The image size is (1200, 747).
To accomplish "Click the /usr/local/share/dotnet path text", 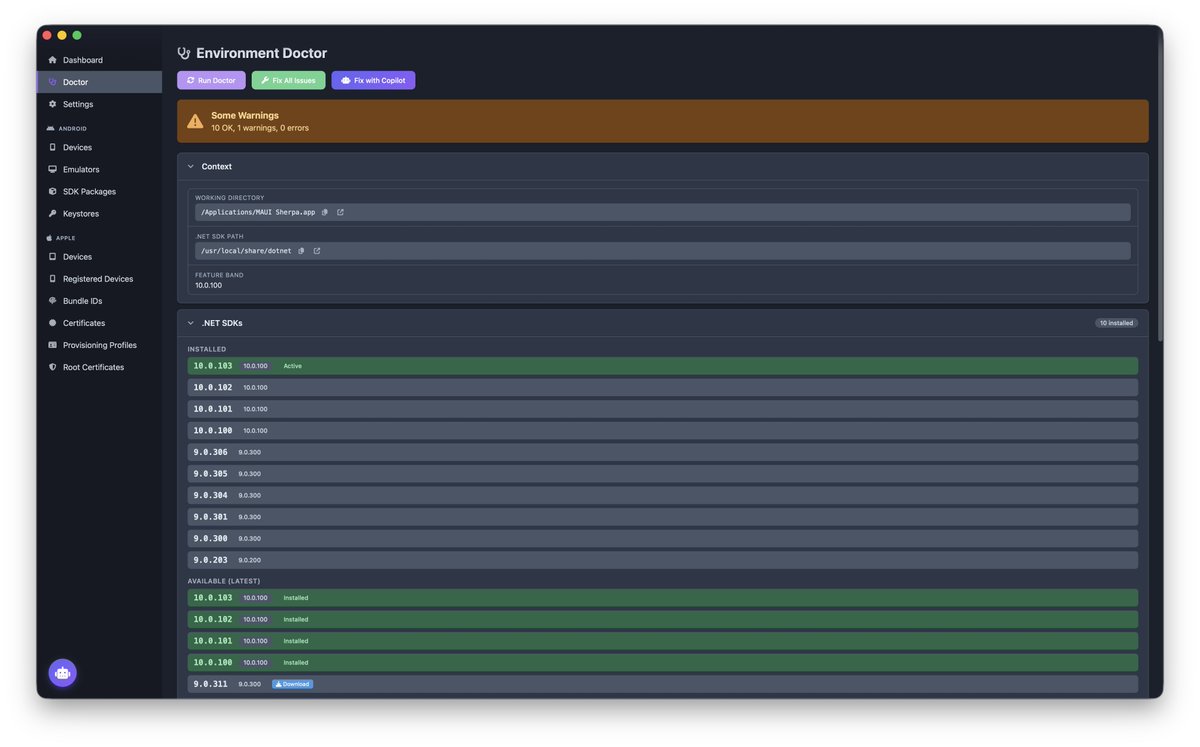I will click(246, 251).
